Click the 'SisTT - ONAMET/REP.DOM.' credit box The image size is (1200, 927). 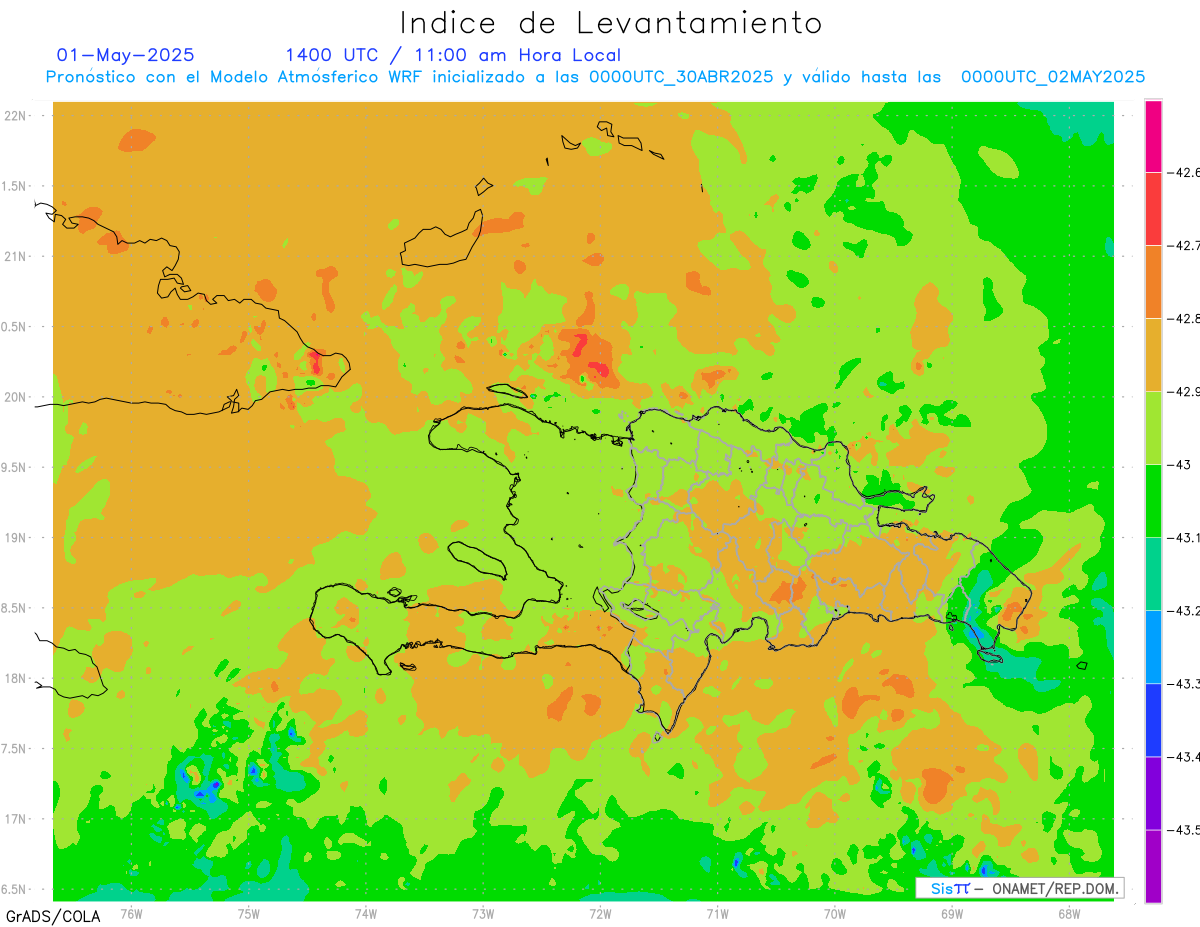coord(1019,888)
